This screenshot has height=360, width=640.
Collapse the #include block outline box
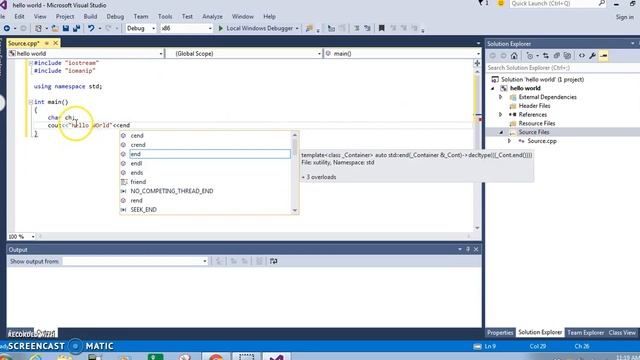31,63
